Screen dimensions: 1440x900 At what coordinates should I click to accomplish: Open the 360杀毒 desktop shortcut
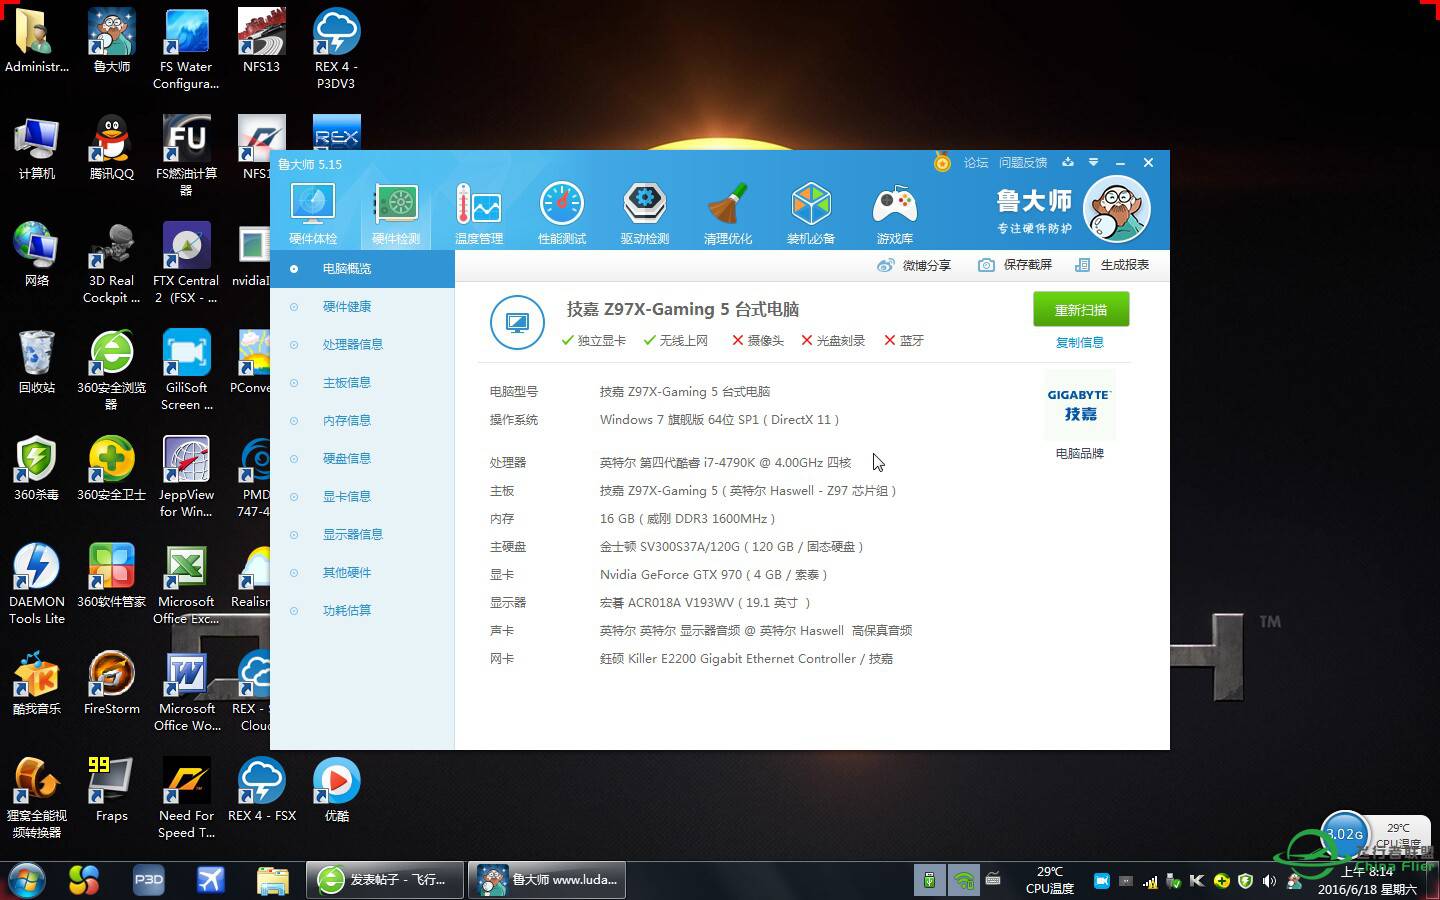(x=37, y=468)
